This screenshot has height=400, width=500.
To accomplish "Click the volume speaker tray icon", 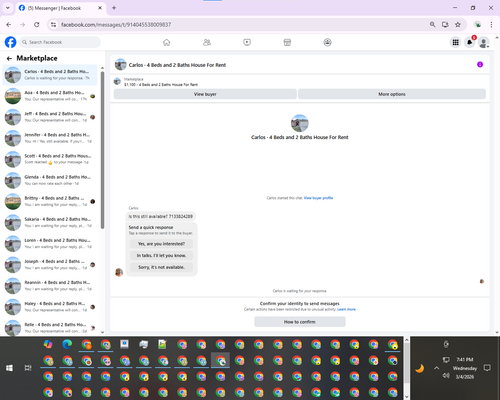I will pyautogui.click(x=446, y=376).
